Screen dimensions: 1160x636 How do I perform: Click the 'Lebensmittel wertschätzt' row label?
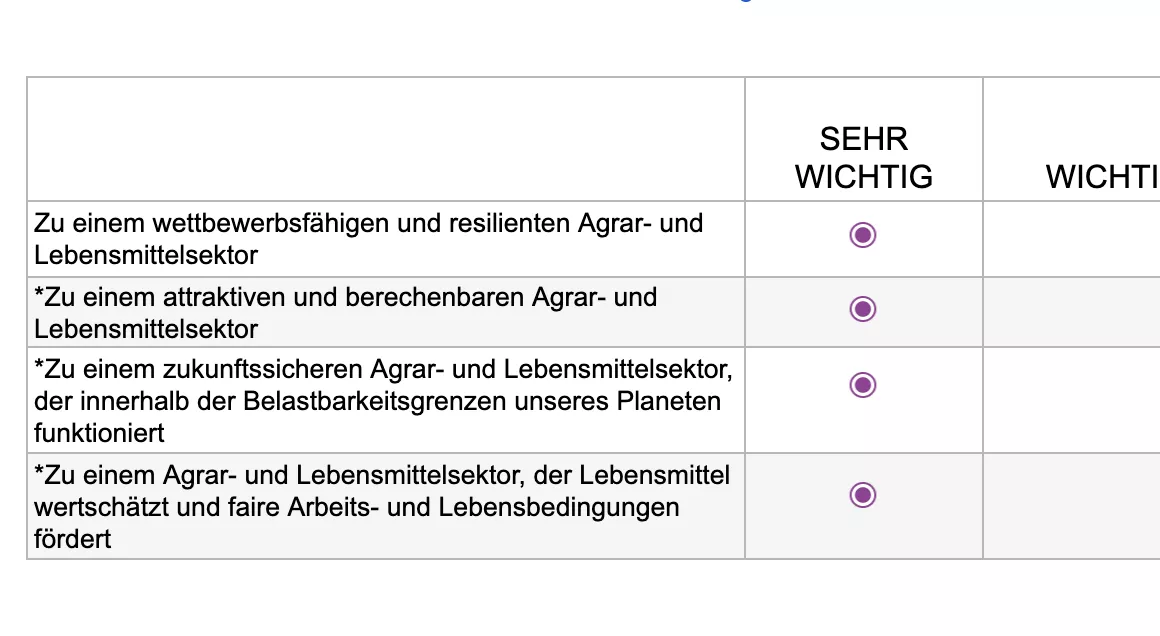(x=381, y=507)
